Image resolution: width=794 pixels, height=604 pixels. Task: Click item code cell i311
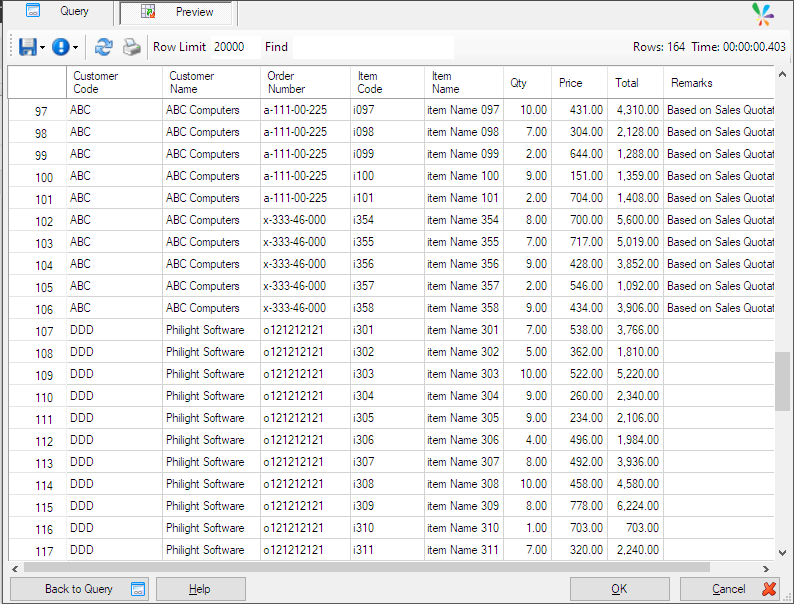pyautogui.click(x=387, y=550)
